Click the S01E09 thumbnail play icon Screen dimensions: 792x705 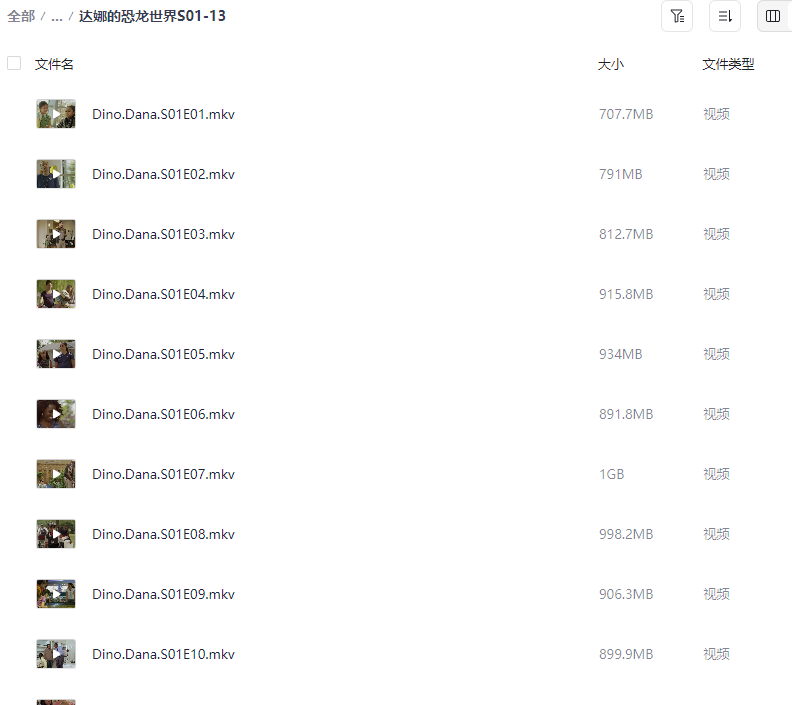tap(56, 593)
